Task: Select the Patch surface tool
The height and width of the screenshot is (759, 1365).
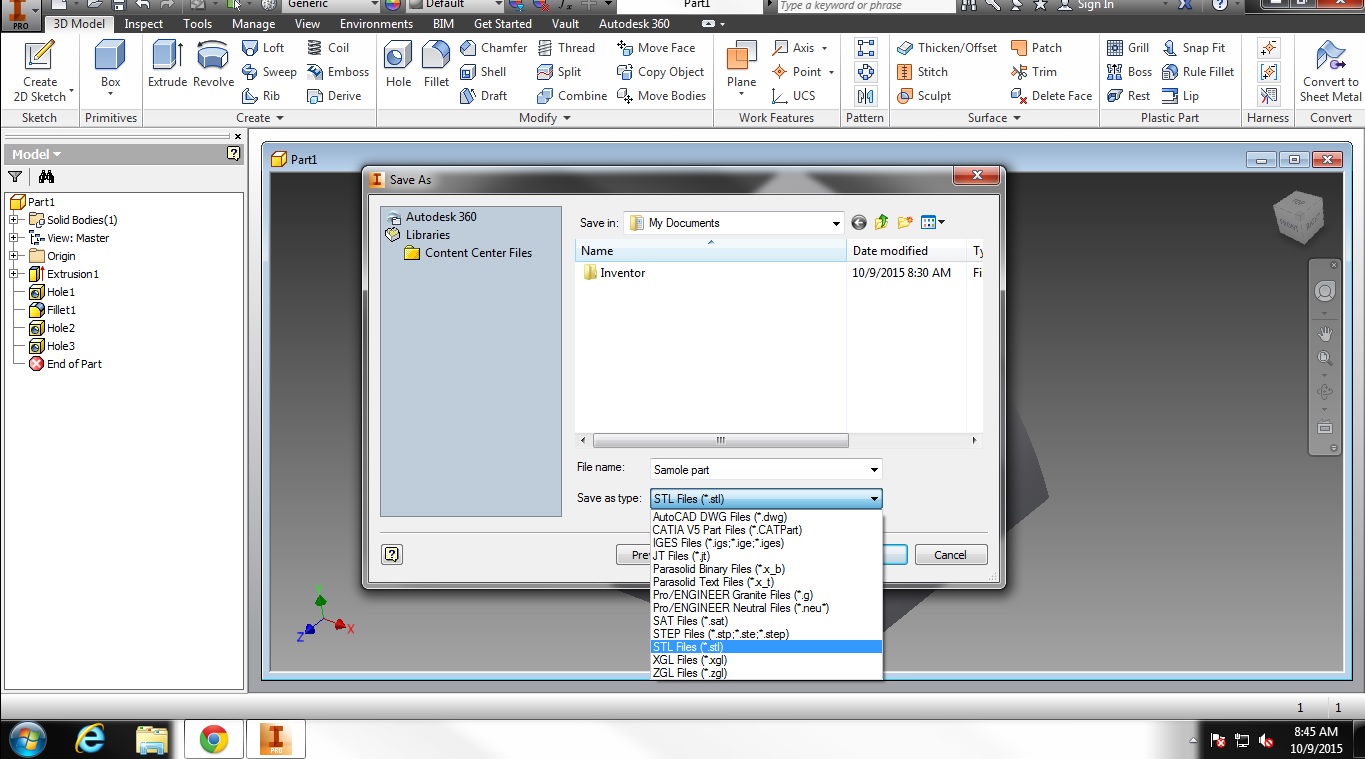Action: click(1036, 48)
